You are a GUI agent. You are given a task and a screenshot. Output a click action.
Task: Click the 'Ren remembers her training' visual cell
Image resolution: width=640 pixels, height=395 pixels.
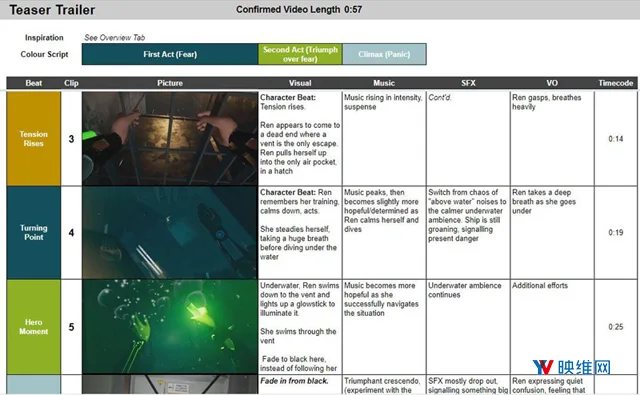click(x=300, y=233)
